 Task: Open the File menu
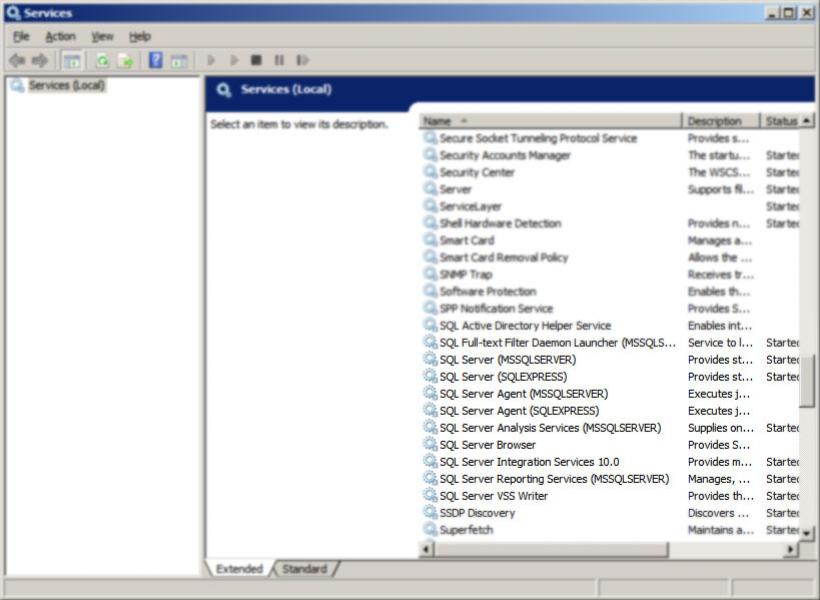tap(21, 36)
